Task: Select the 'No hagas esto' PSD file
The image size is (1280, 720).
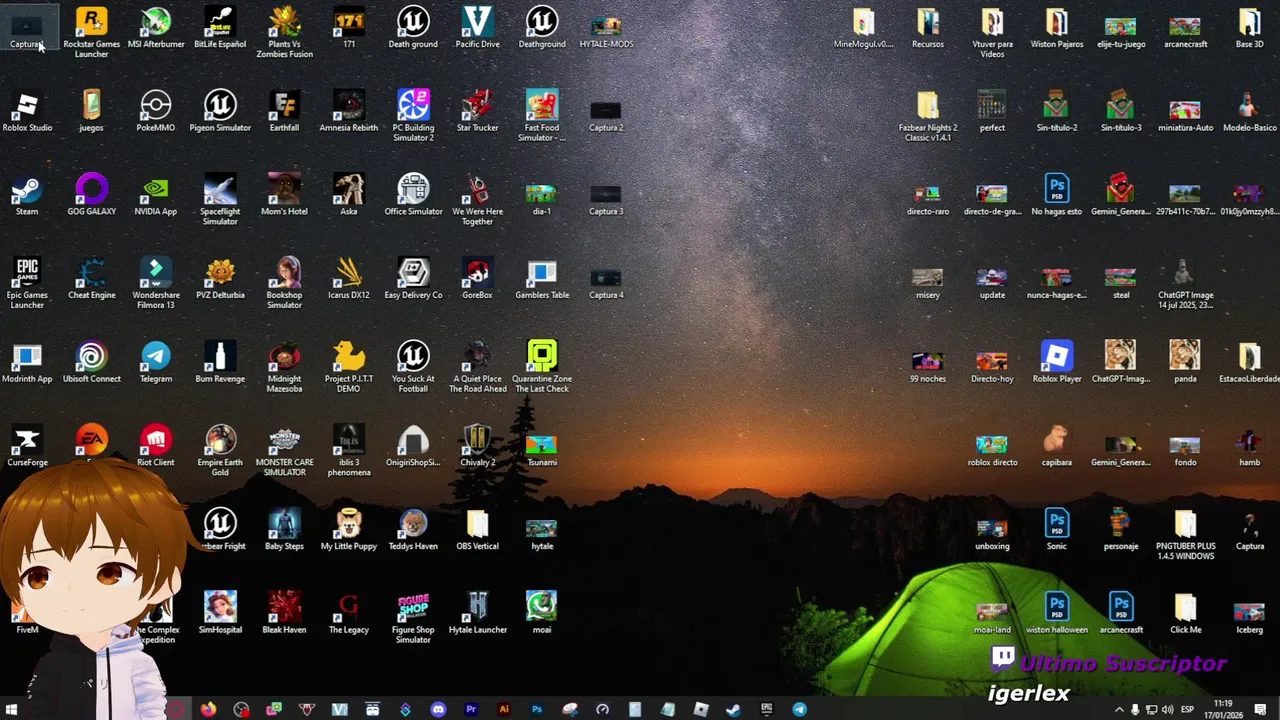Action: coord(1057,195)
